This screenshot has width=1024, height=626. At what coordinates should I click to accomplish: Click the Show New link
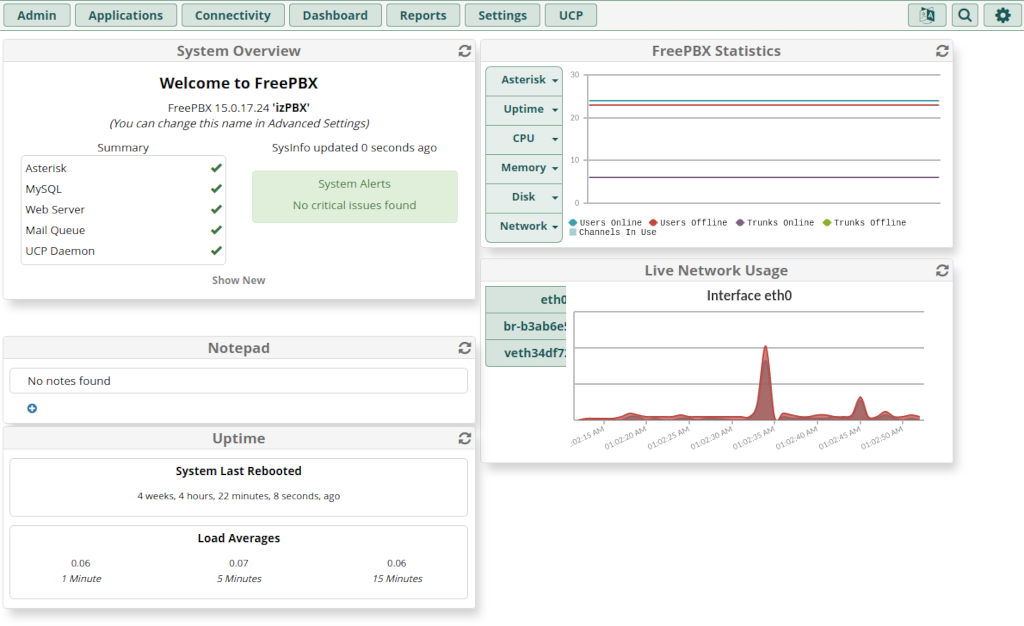[x=238, y=280]
